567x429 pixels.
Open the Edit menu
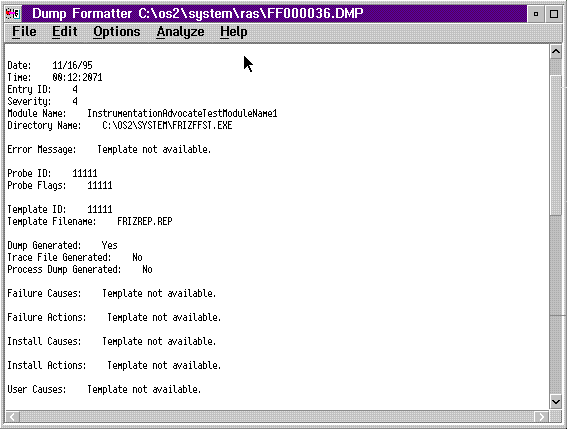(x=65, y=32)
